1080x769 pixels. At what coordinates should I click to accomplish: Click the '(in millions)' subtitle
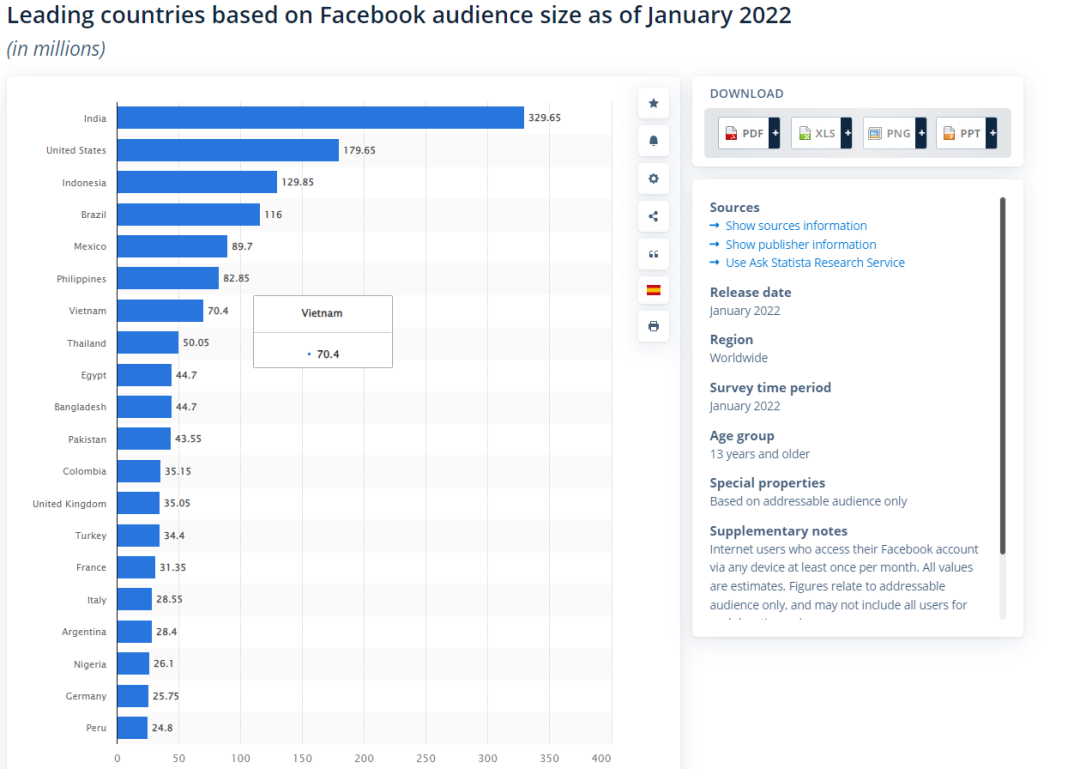point(56,49)
